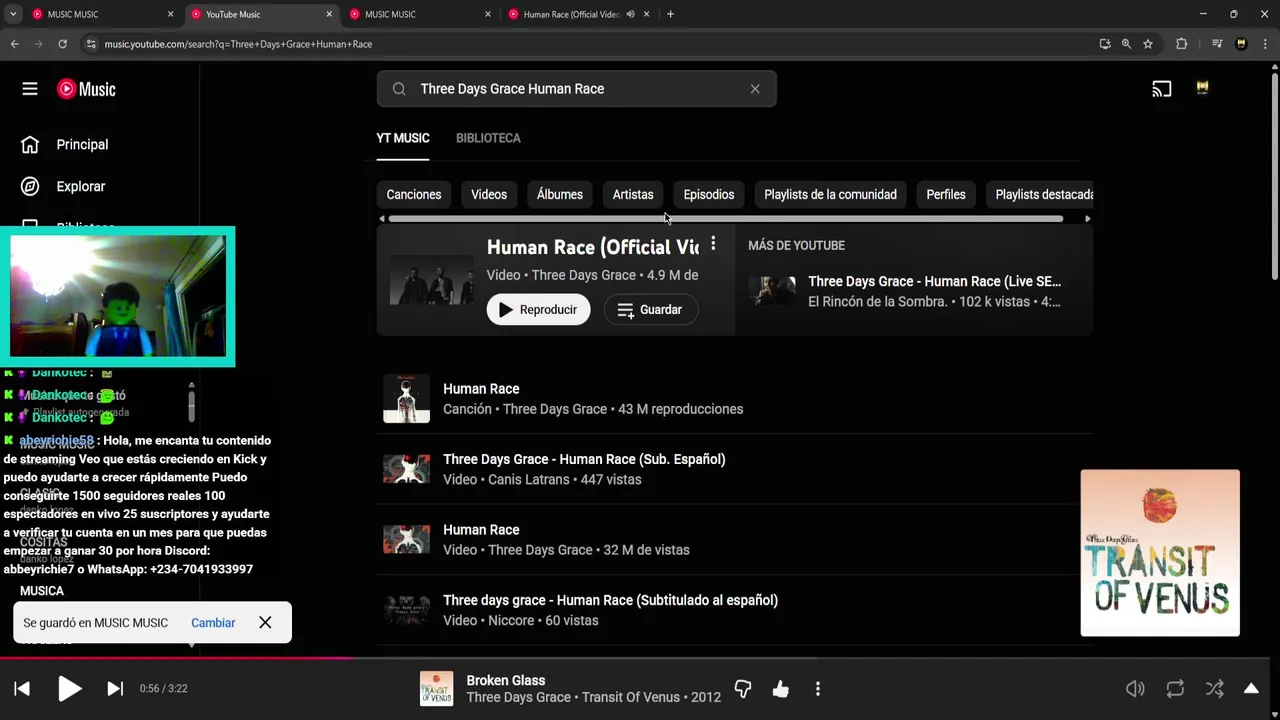Open the cast to device icon
This screenshot has height=720, width=1280.
click(1161, 89)
